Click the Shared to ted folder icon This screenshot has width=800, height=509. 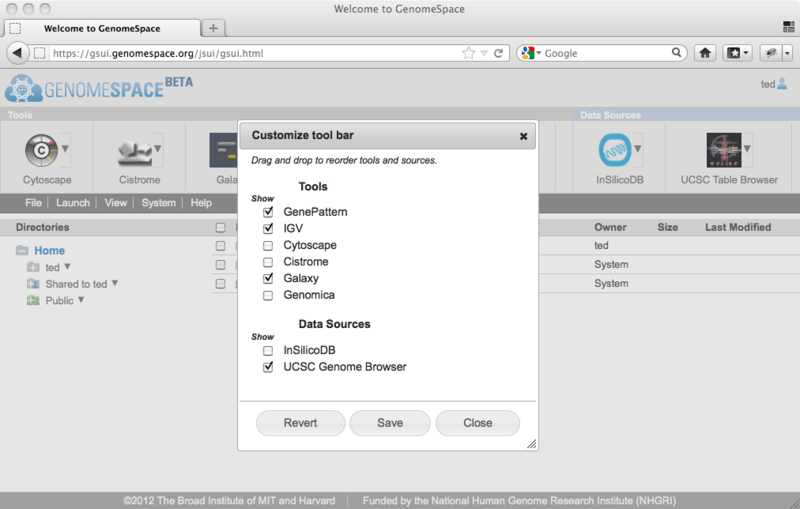(33, 284)
